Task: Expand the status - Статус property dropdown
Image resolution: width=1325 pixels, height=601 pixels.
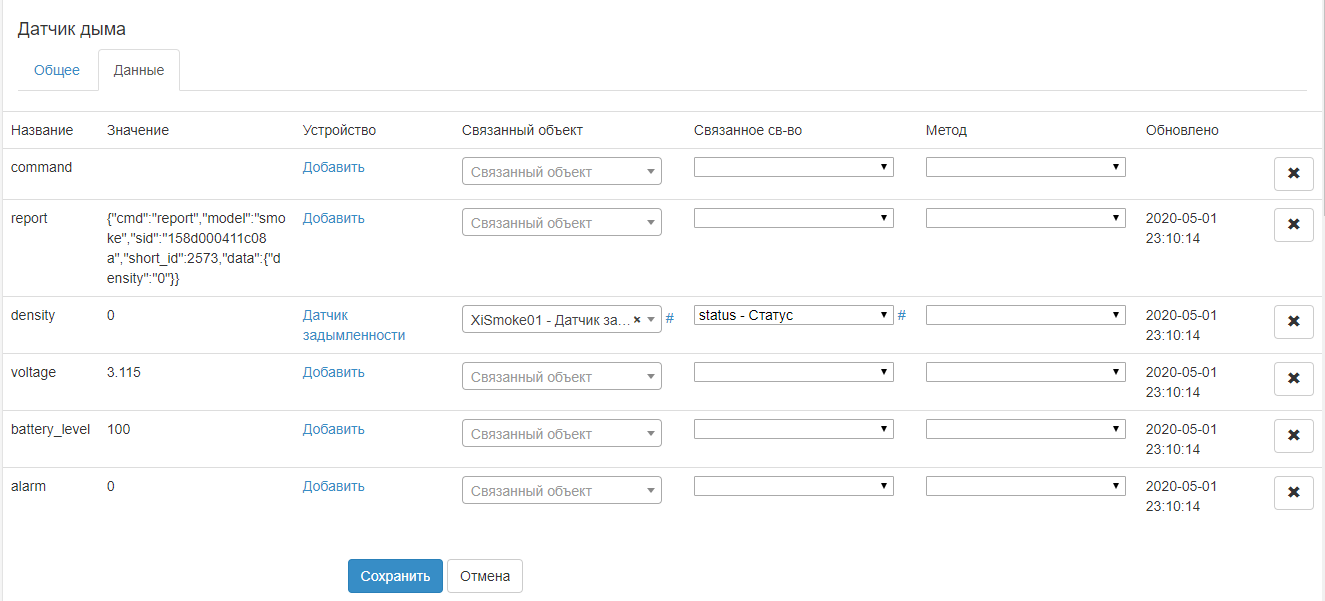Action: click(x=793, y=315)
